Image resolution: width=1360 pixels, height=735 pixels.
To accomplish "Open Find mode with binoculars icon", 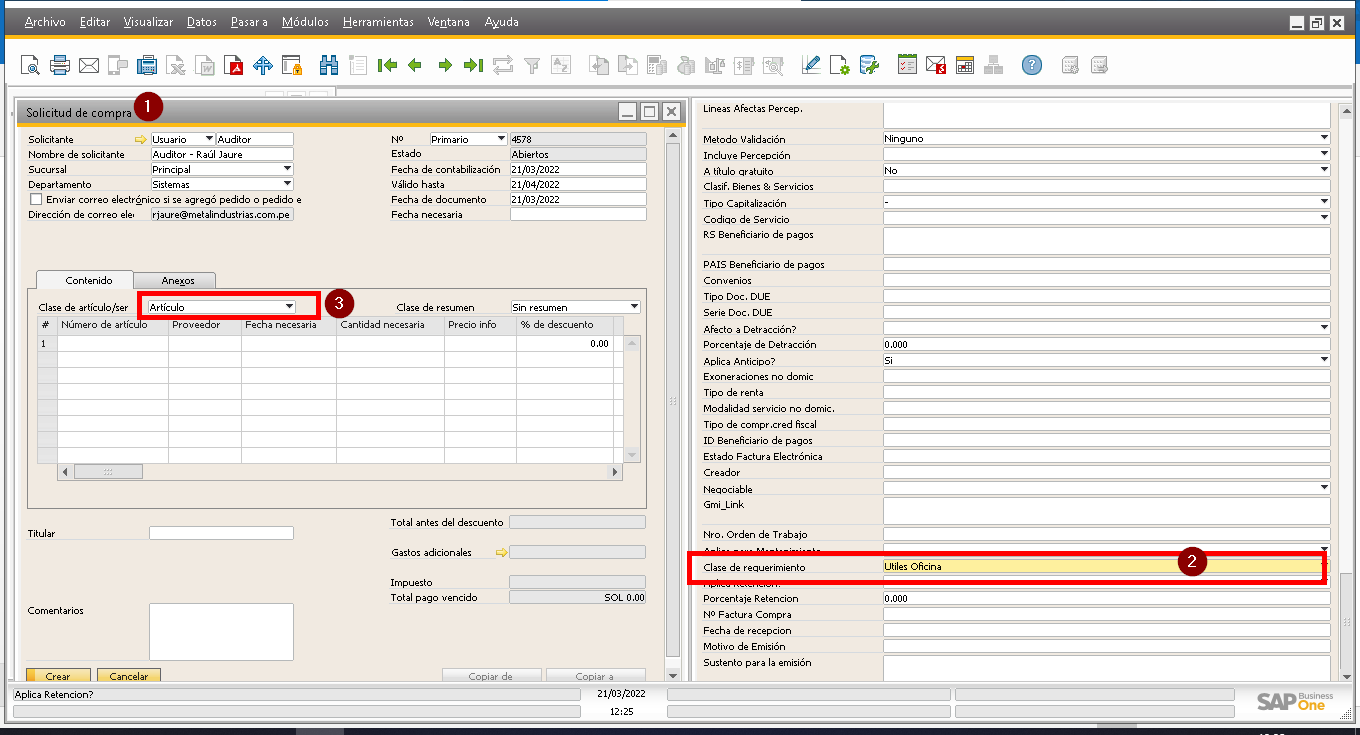I will pos(329,65).
